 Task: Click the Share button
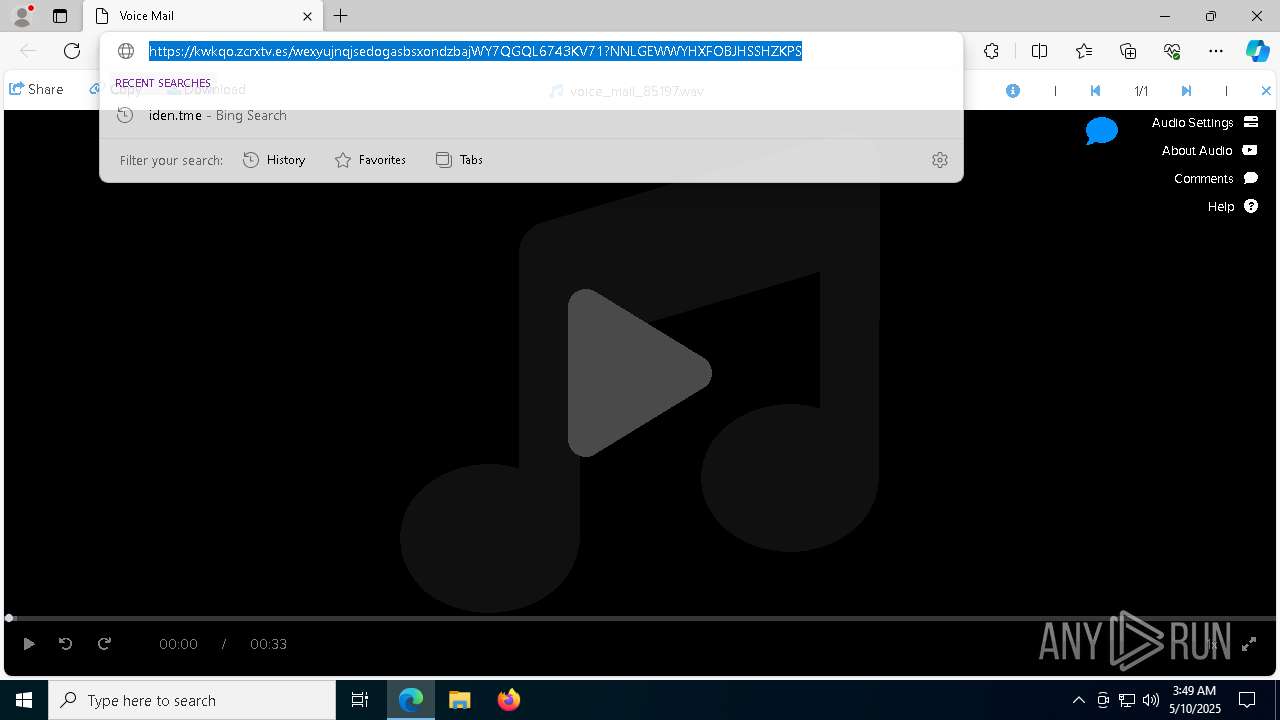click(x=36, y=89)
